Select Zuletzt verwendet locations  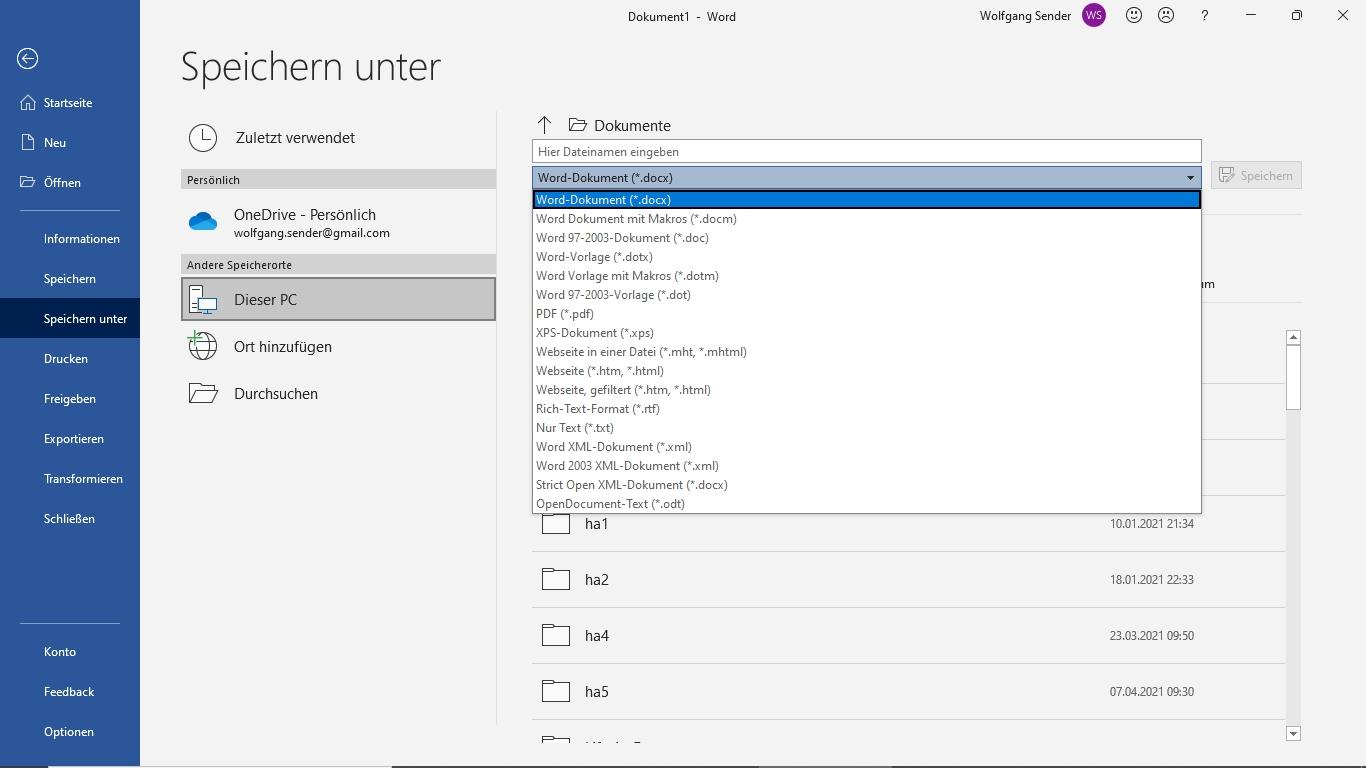294,138
